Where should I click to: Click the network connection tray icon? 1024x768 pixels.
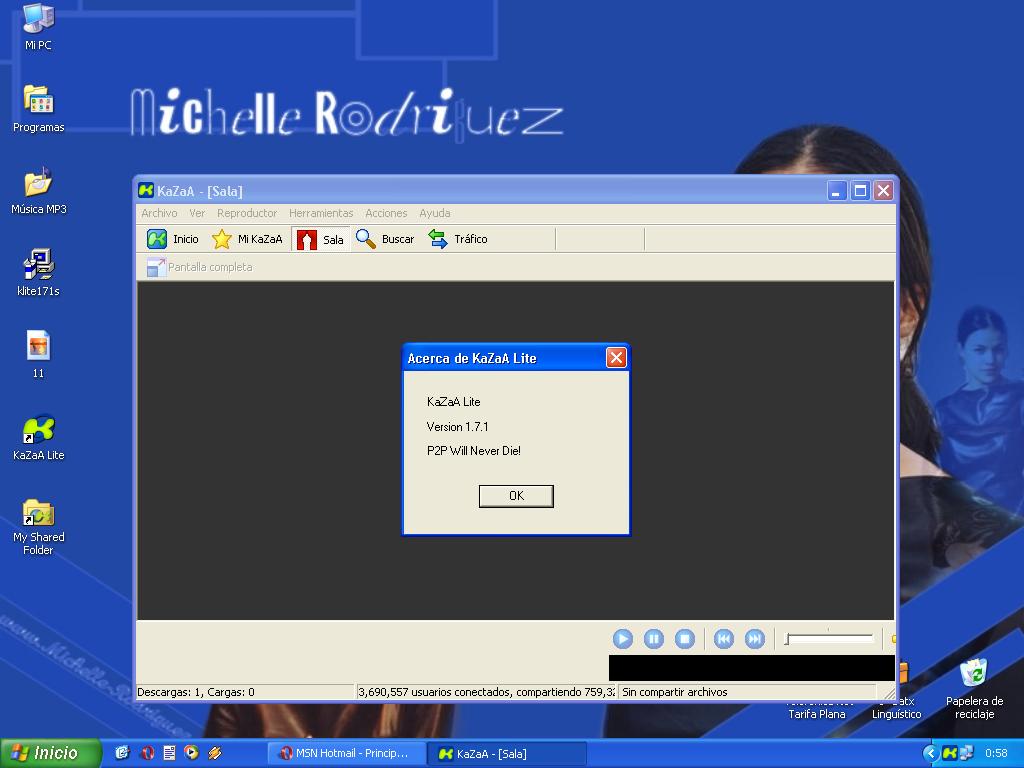click(966, 753)
